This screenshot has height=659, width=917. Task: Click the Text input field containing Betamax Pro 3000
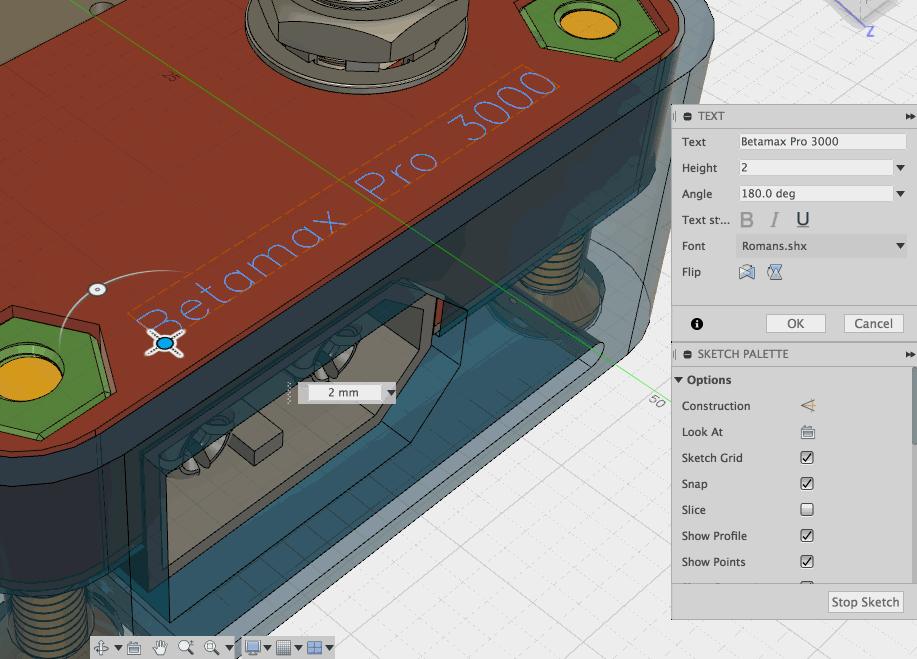(x=822, y=142)
